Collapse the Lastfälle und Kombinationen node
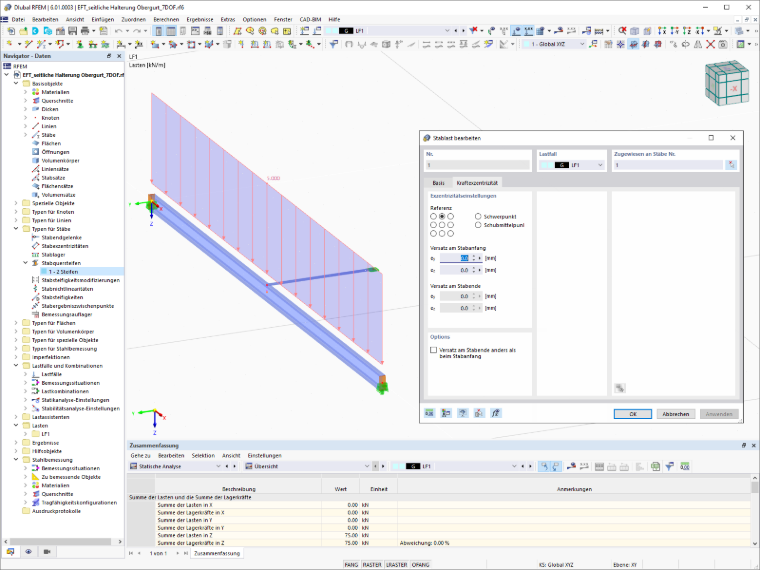760x570 pixels. (x=16, y=366)
